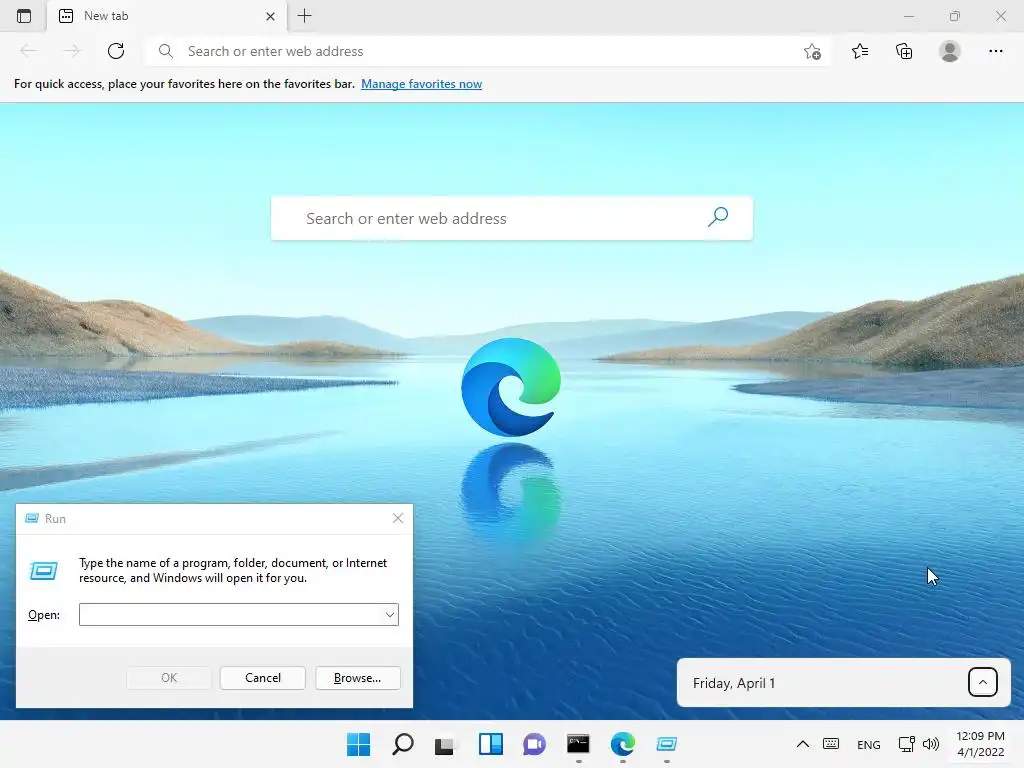Add this page to favorites star icon

pos(812,52)
